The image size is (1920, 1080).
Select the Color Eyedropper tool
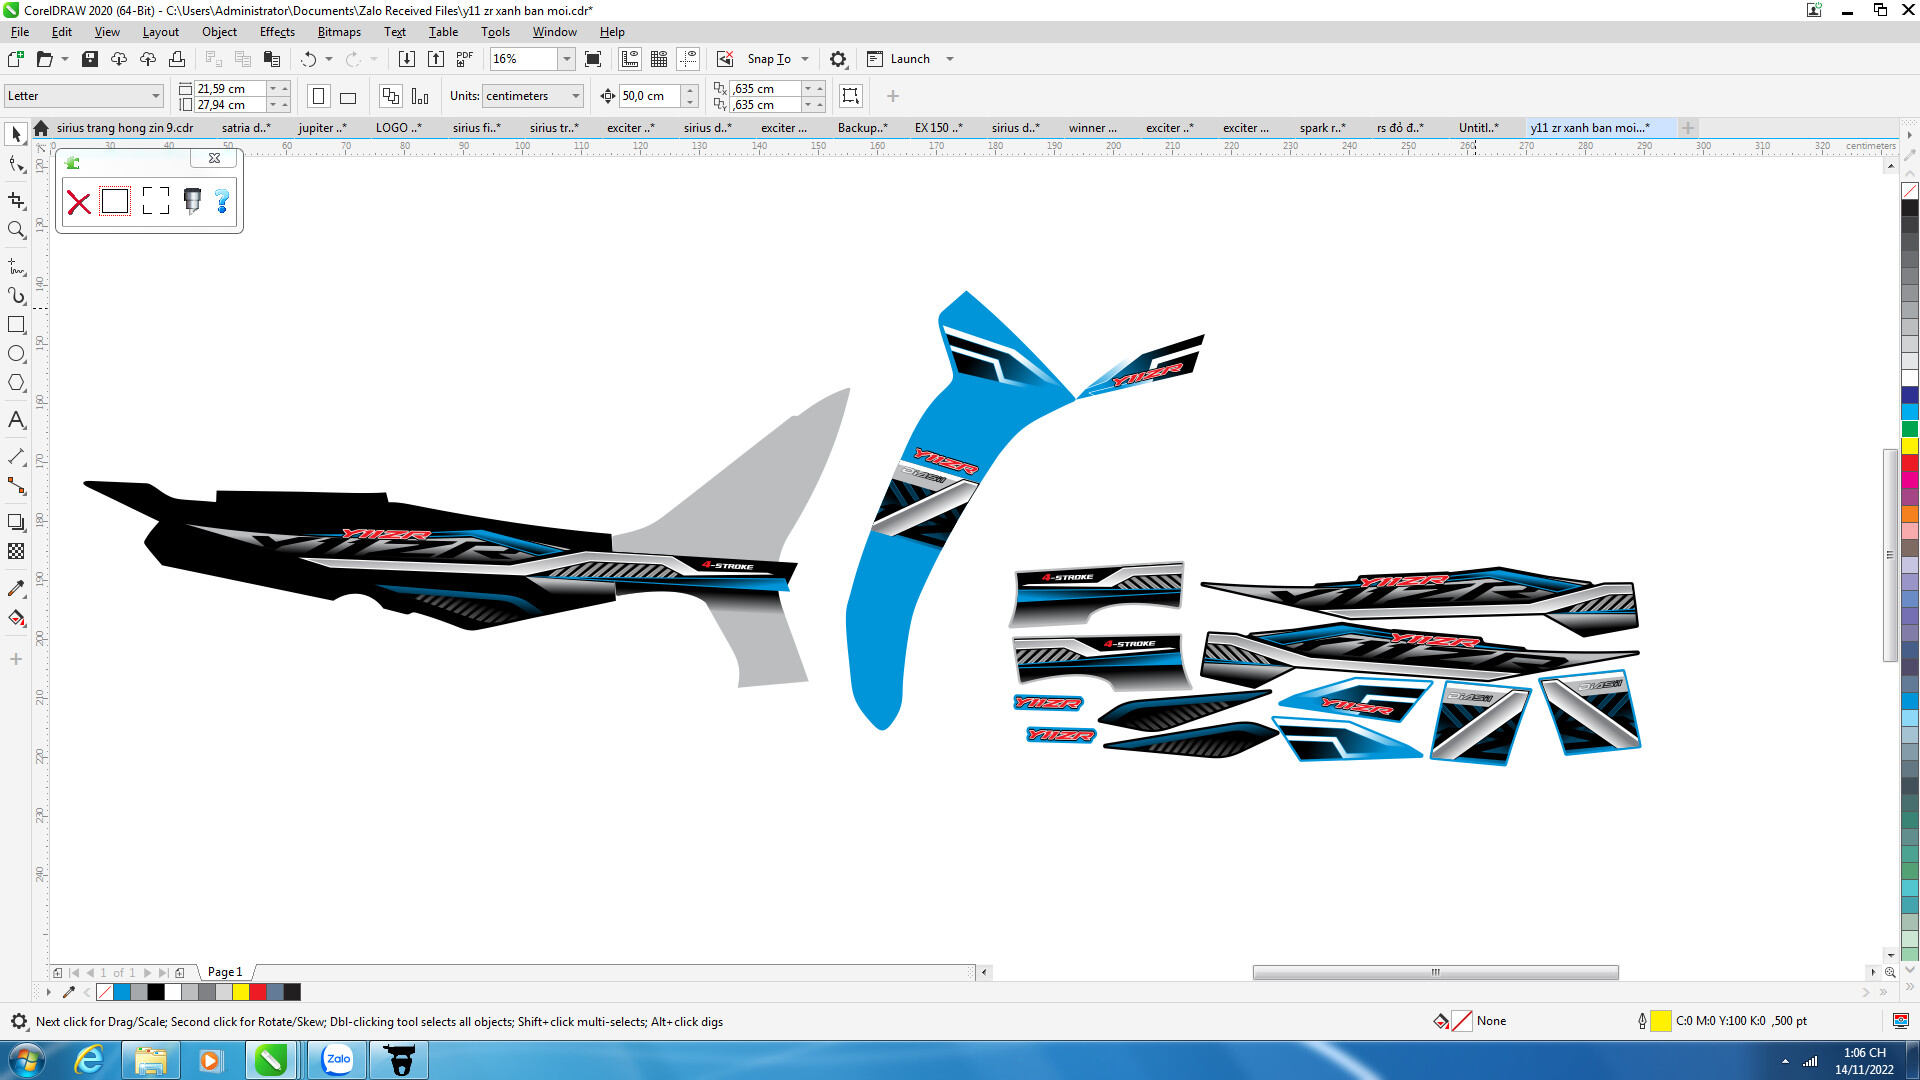pyautogui.click(x=16, y=588)
